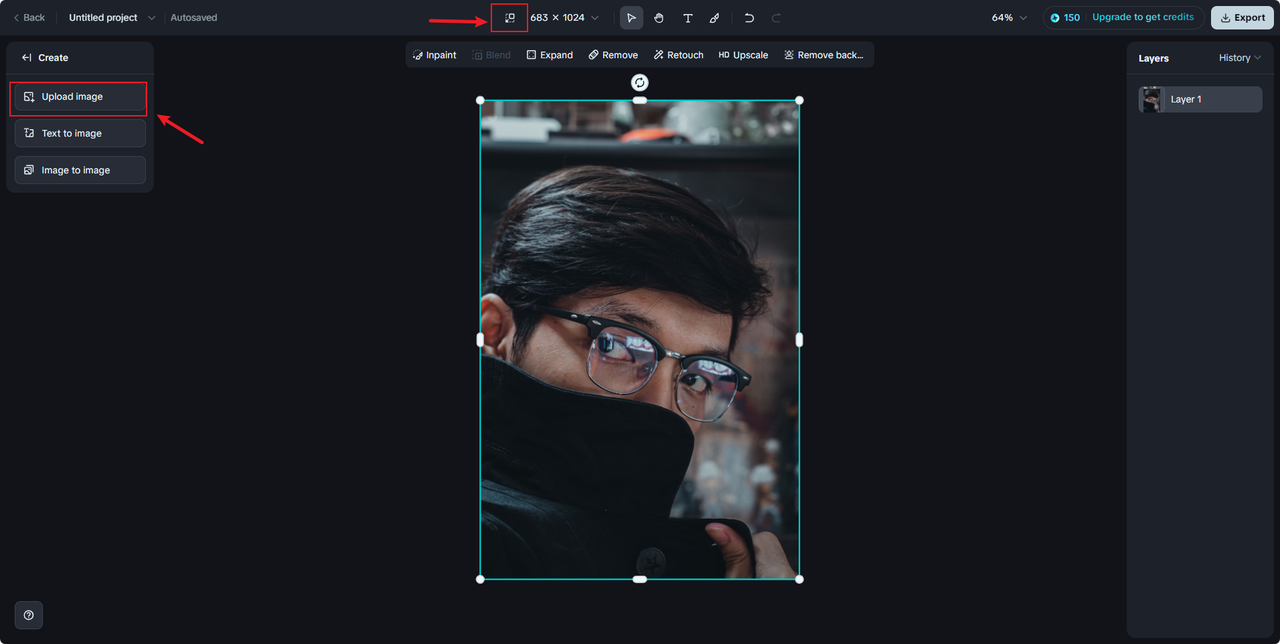Open the 683 × 1024 canvas size dropdown
Image resolution: width=1280 pixels, height=644 pixels.
click(565, 18)
